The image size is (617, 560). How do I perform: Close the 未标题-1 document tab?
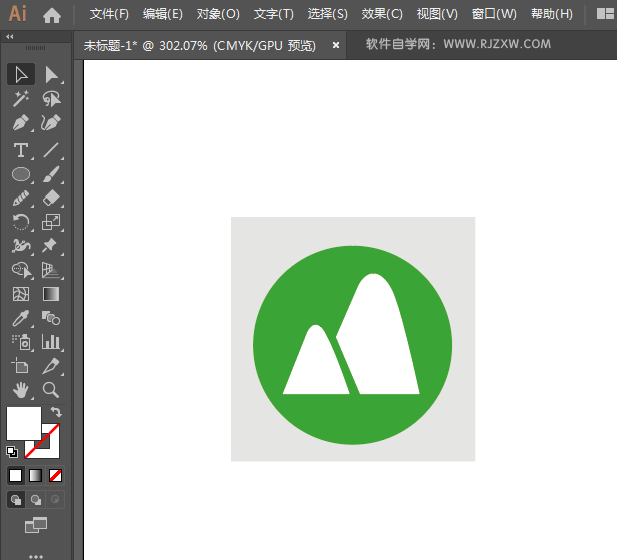(x=336, y=45)
